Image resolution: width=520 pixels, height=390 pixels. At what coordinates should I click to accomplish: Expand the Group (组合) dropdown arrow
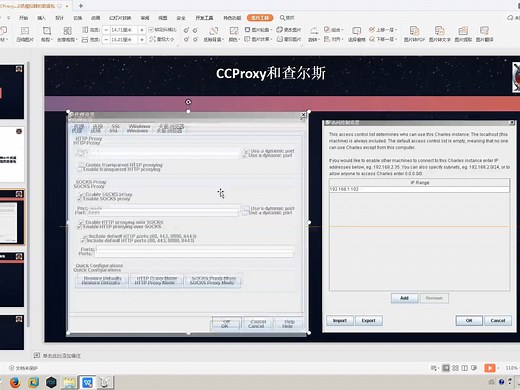tap(342, 30)
